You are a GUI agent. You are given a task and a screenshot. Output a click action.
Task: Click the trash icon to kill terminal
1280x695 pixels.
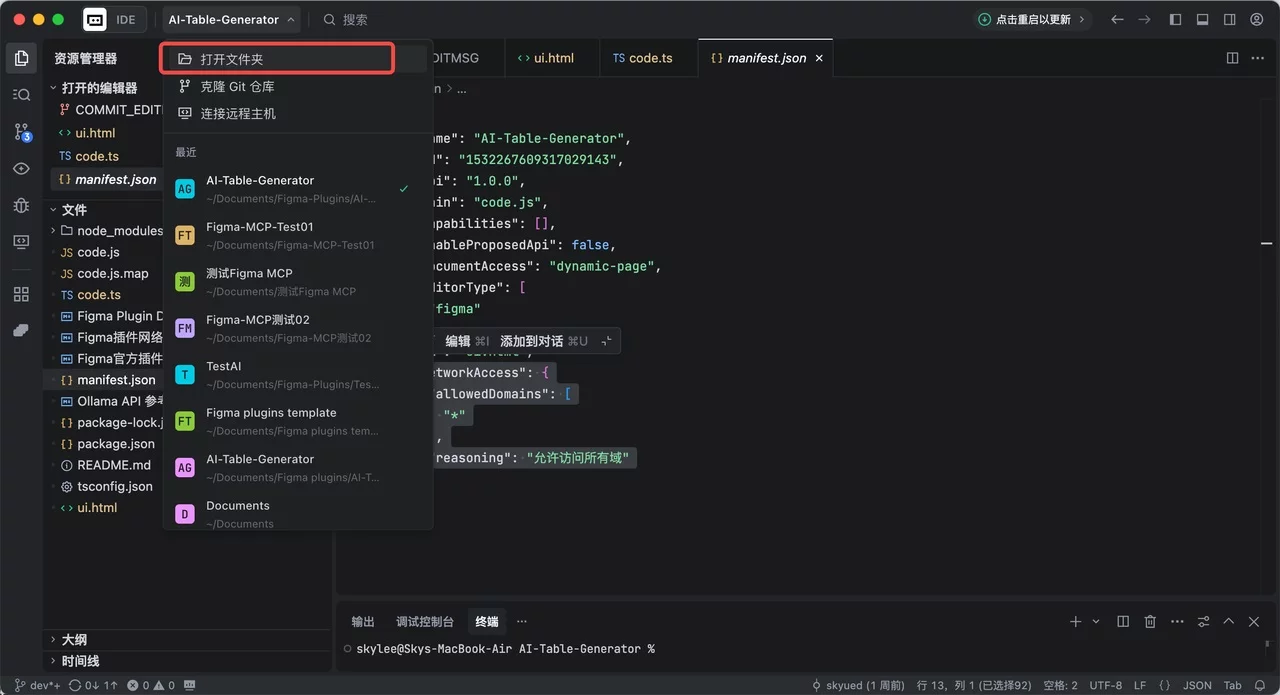point(1150,622)
